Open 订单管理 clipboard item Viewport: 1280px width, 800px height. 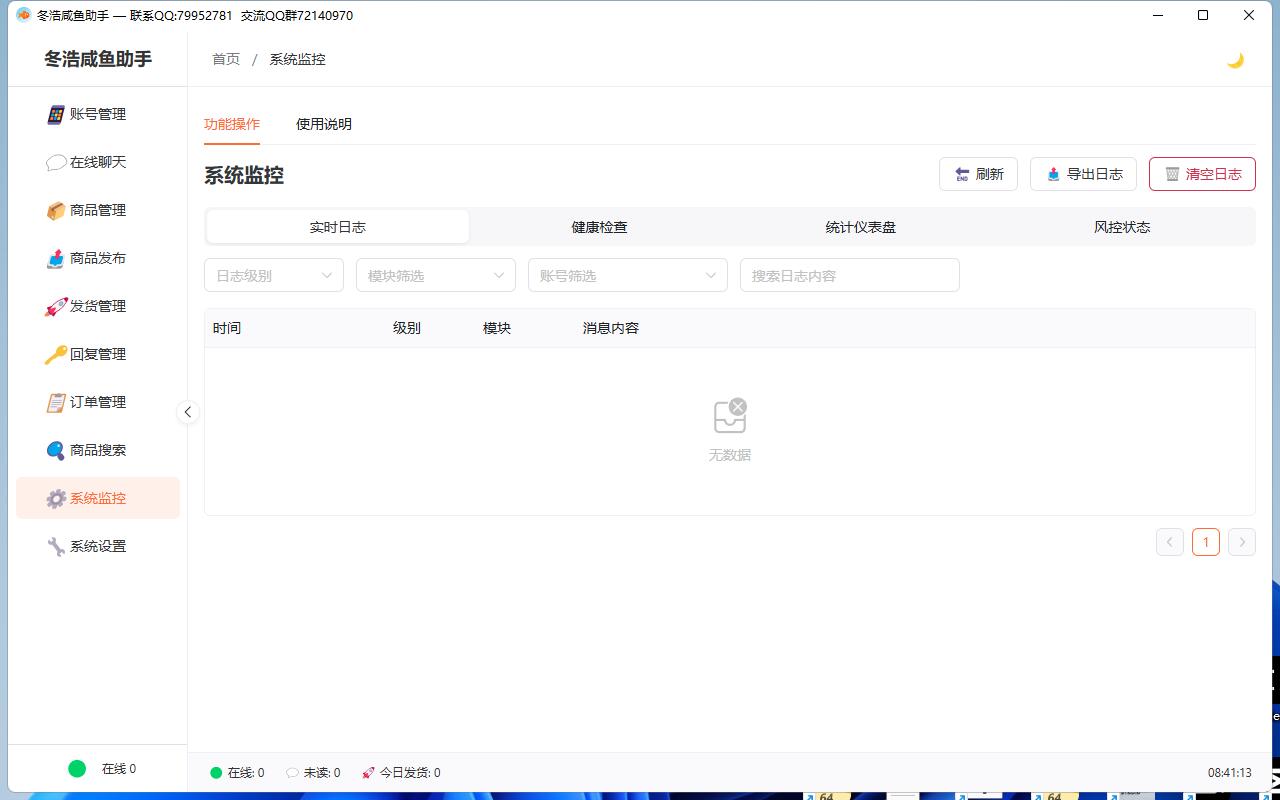(98, 402)
